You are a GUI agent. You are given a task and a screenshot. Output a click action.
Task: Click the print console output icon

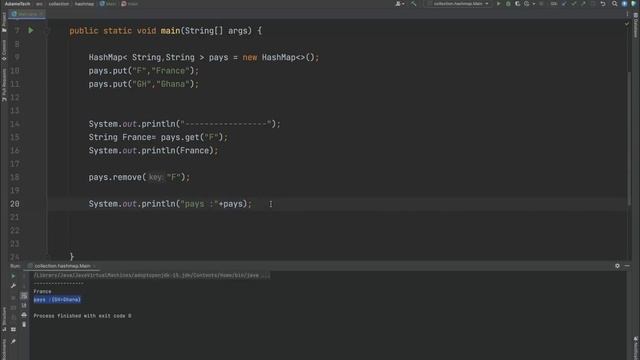point(24,315)
